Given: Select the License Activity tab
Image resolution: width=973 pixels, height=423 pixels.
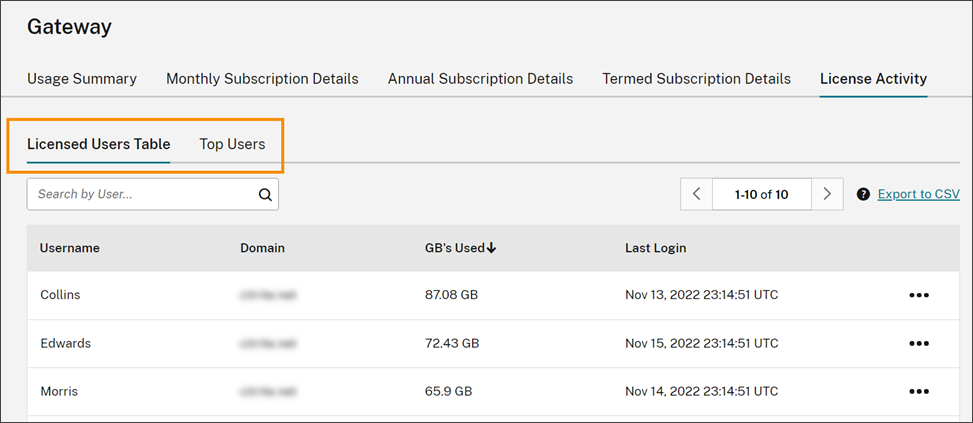Looking at the screenshot, I should [x=873, y=79].
